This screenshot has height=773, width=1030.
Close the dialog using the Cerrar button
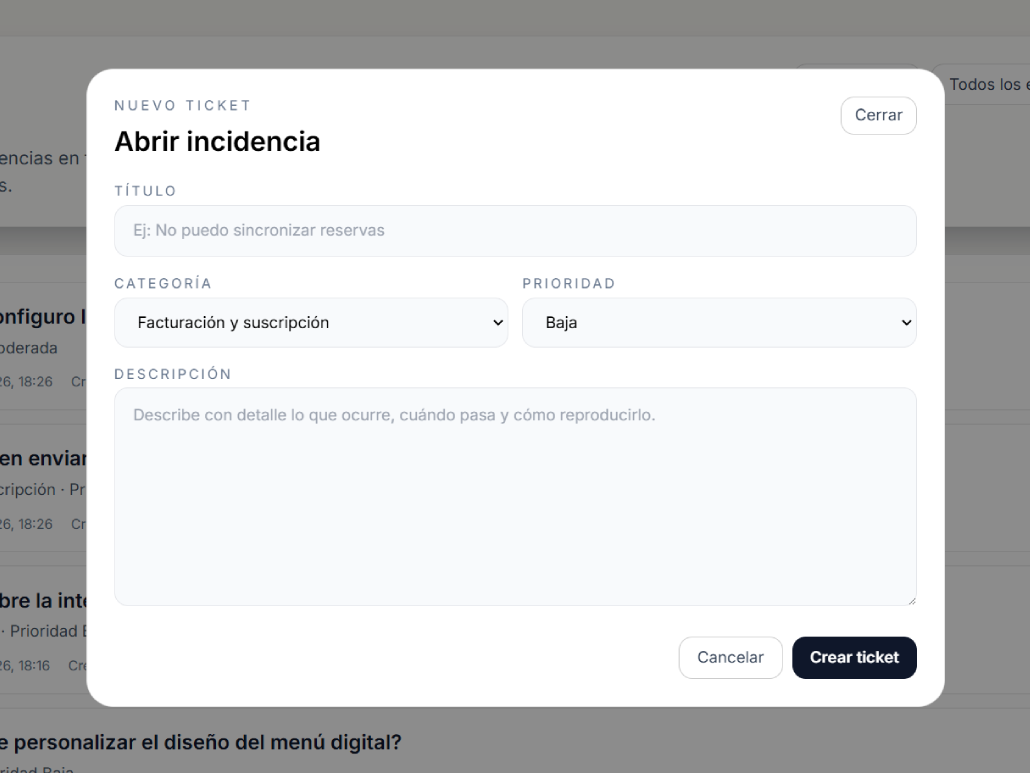pyautogui.click(x=878, y=115)
